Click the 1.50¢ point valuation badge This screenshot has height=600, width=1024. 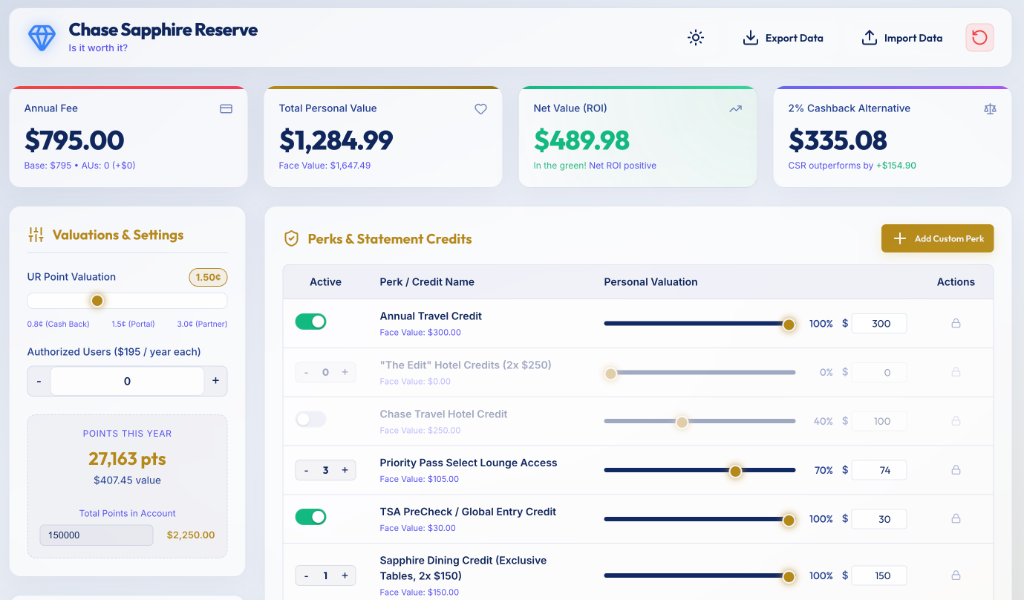(x=208, y=277)
